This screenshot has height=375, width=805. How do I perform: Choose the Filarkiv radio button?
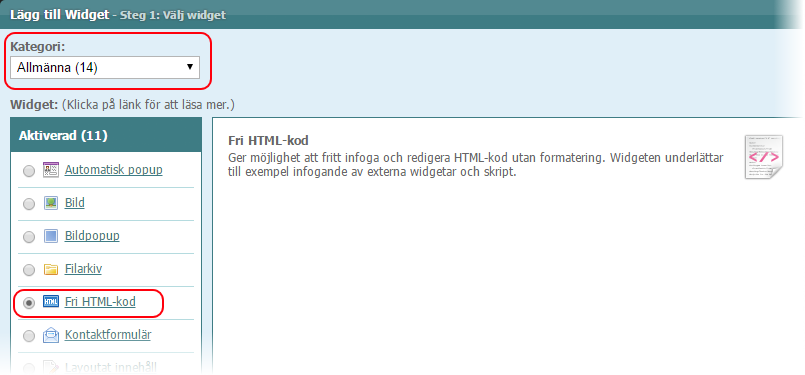click(x=29, y=270)
